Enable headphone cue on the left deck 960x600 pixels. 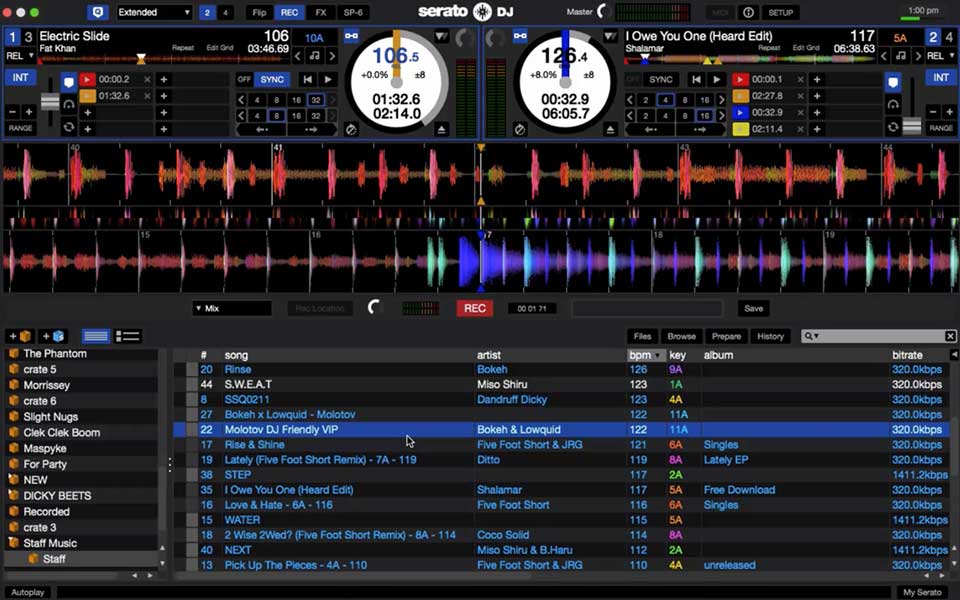(x=68, y=104)
